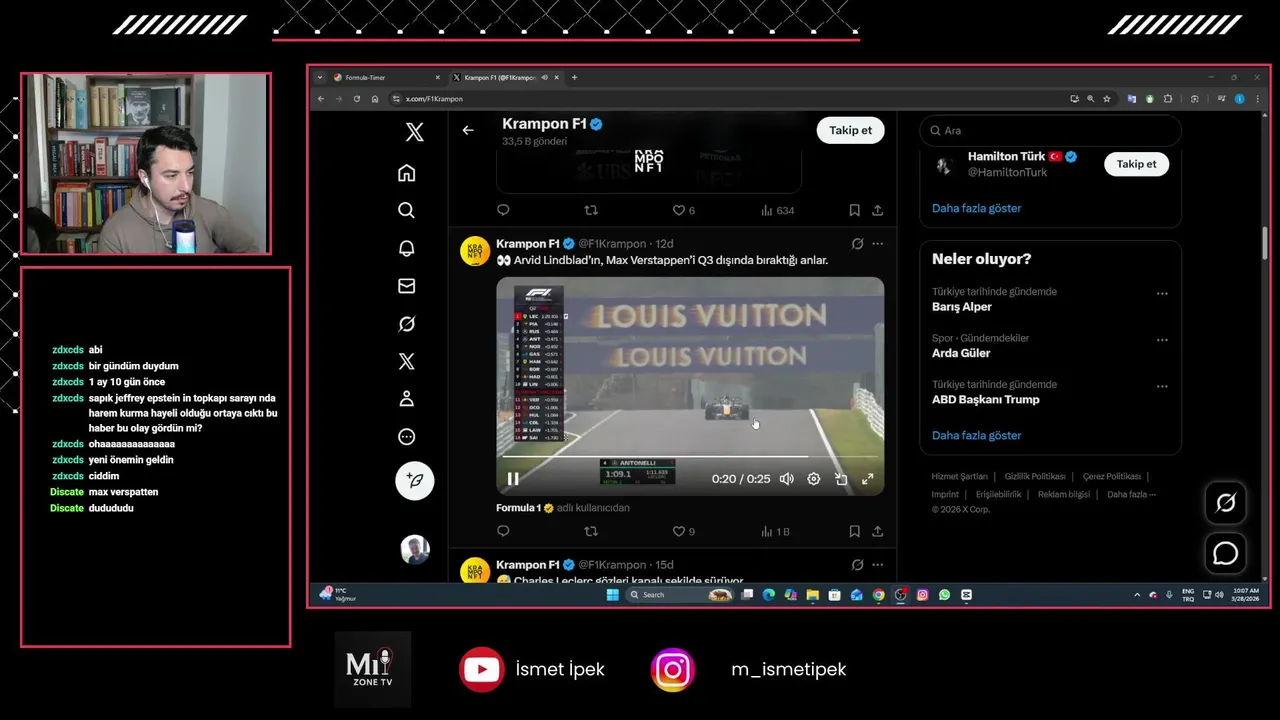The height and width of the screenshot is (720, 1280).
Task: Bookmark this page with the star icon
Action: (1107, 99)
